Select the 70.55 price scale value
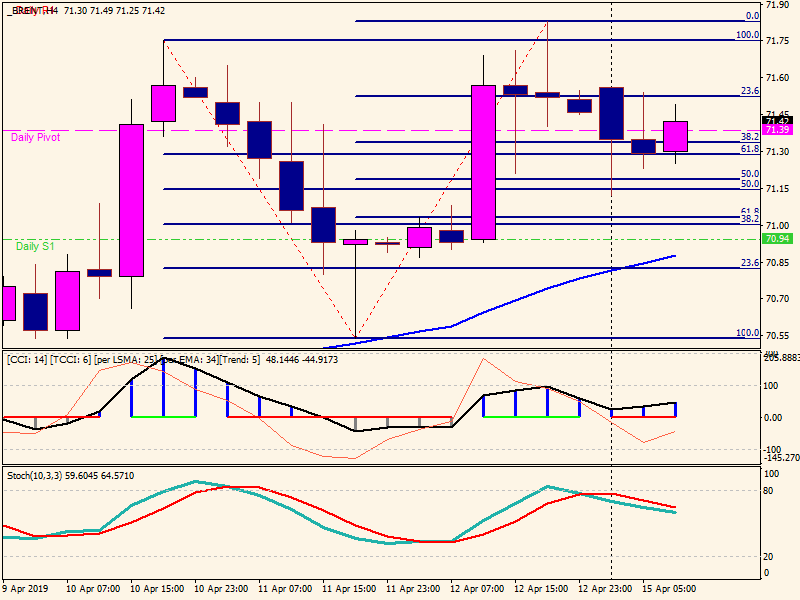The height and width of the screenshot is (600, 800). (x=776, y=335)
